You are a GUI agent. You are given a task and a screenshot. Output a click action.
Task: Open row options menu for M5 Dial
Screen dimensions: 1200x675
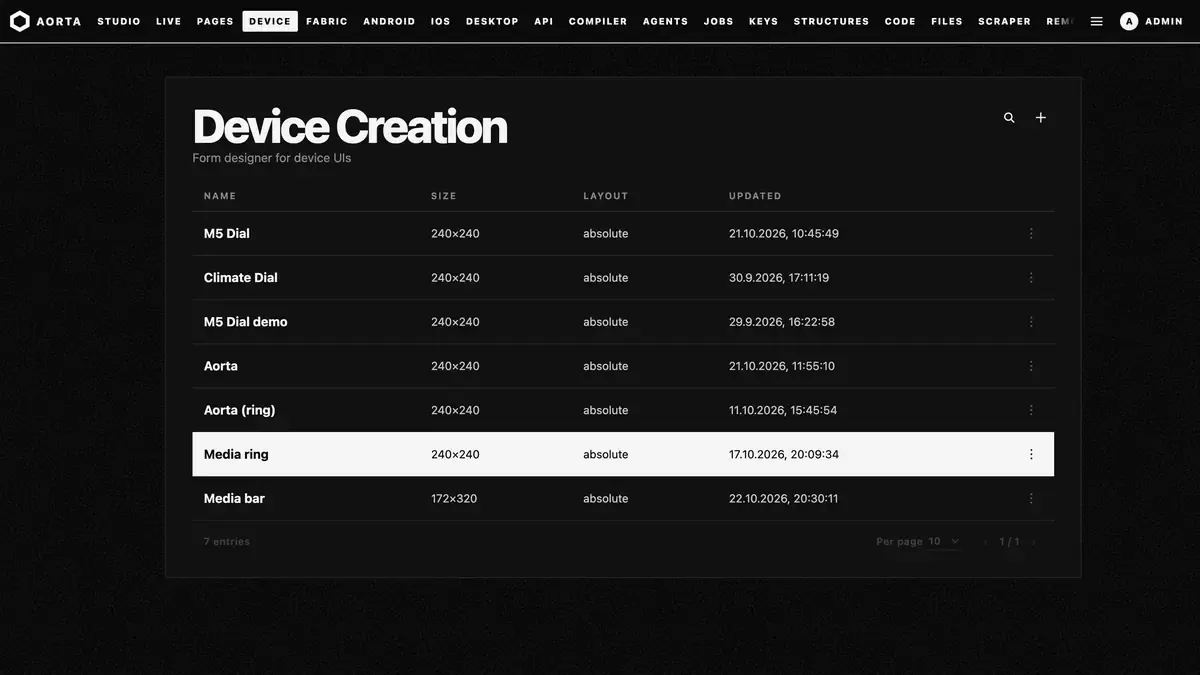click(1031, 234)
